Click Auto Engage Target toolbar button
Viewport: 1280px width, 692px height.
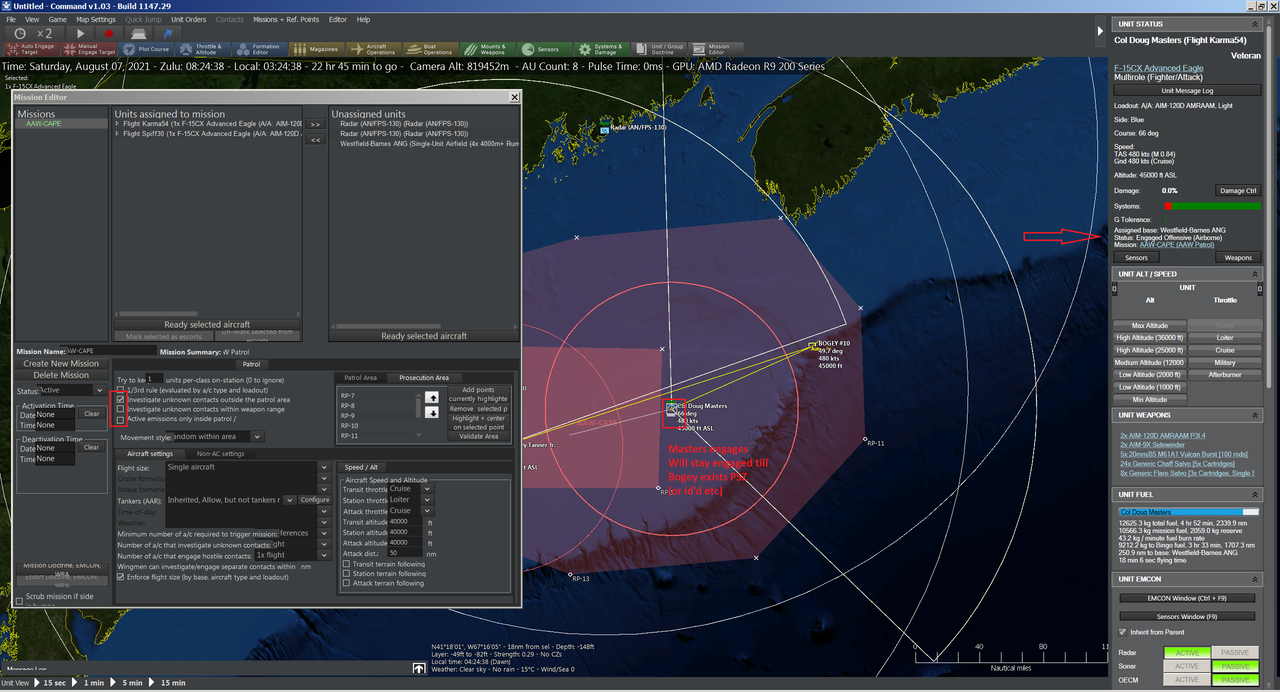pos(30,49)
